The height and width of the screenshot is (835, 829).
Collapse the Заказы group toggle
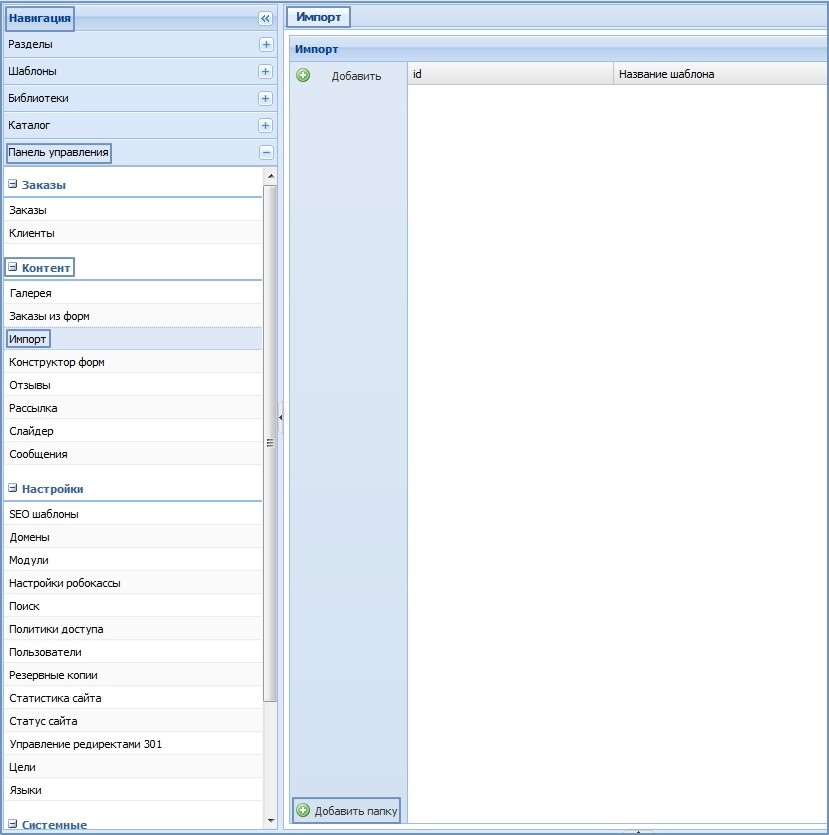click(13, 185)
